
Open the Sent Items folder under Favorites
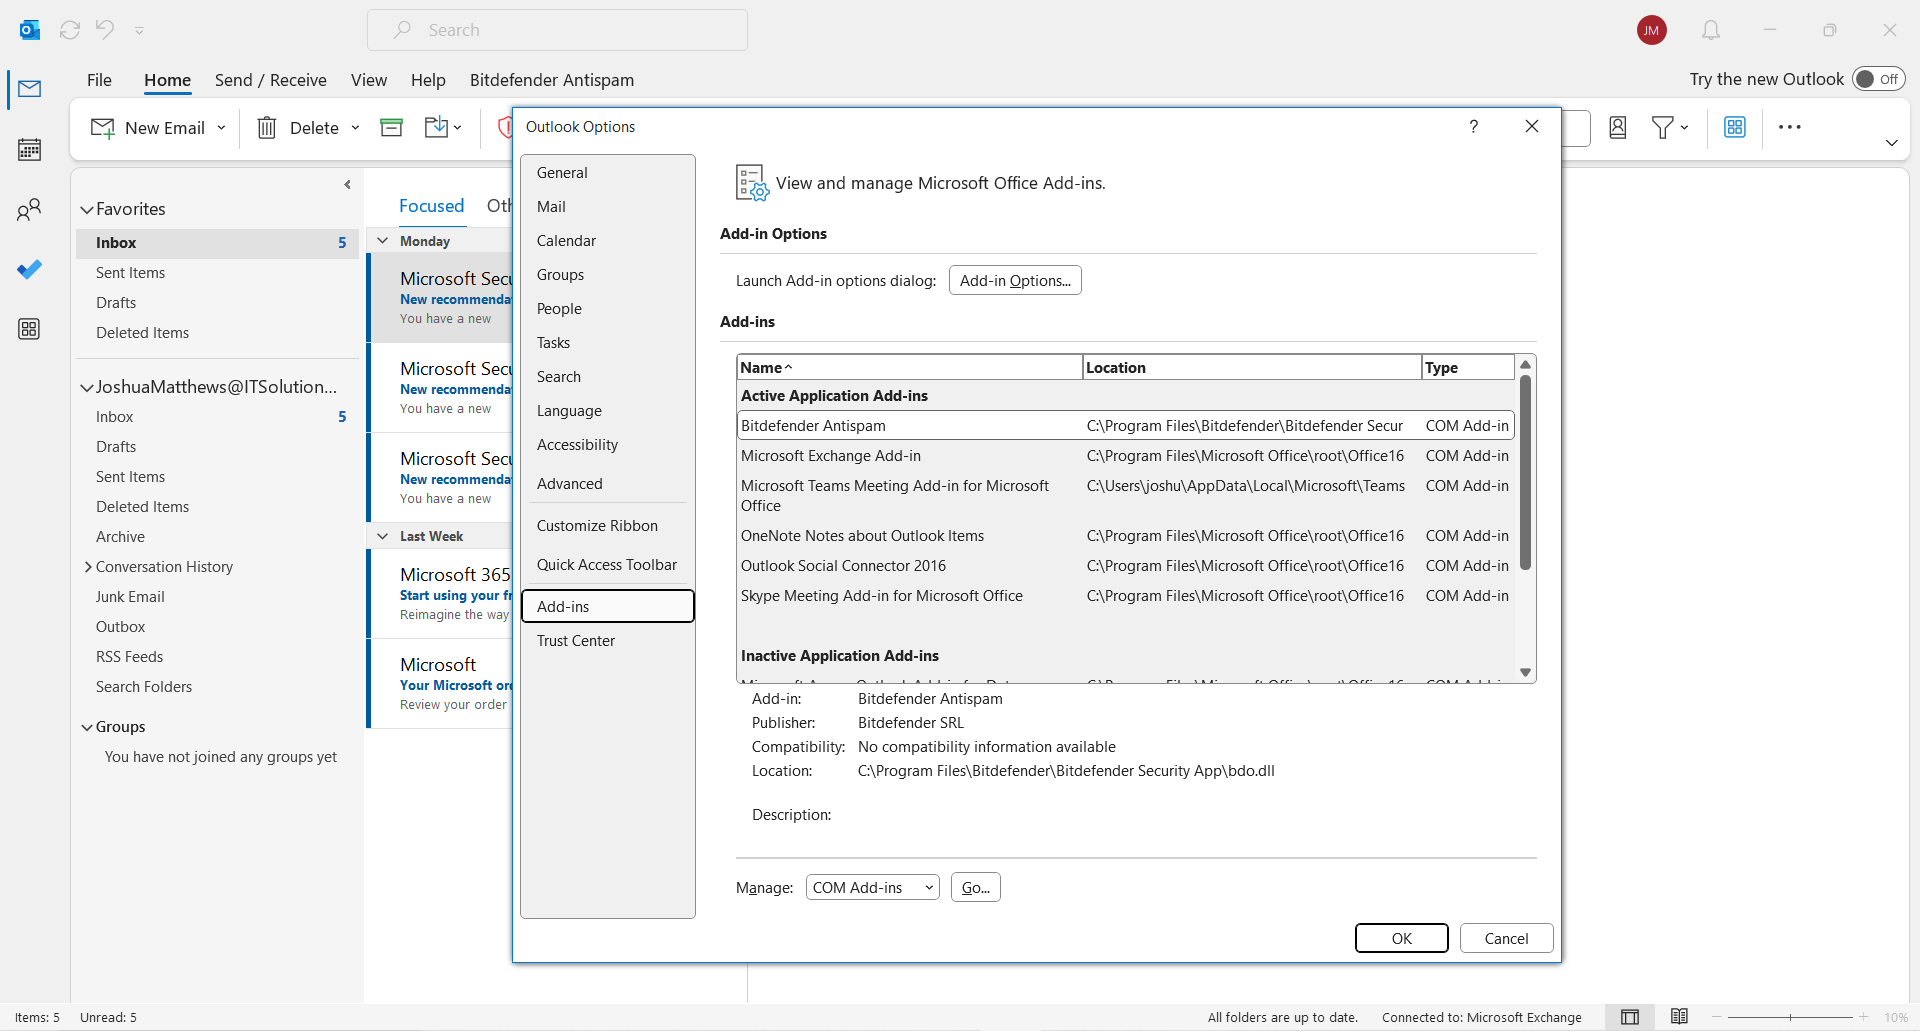(130, 273)
